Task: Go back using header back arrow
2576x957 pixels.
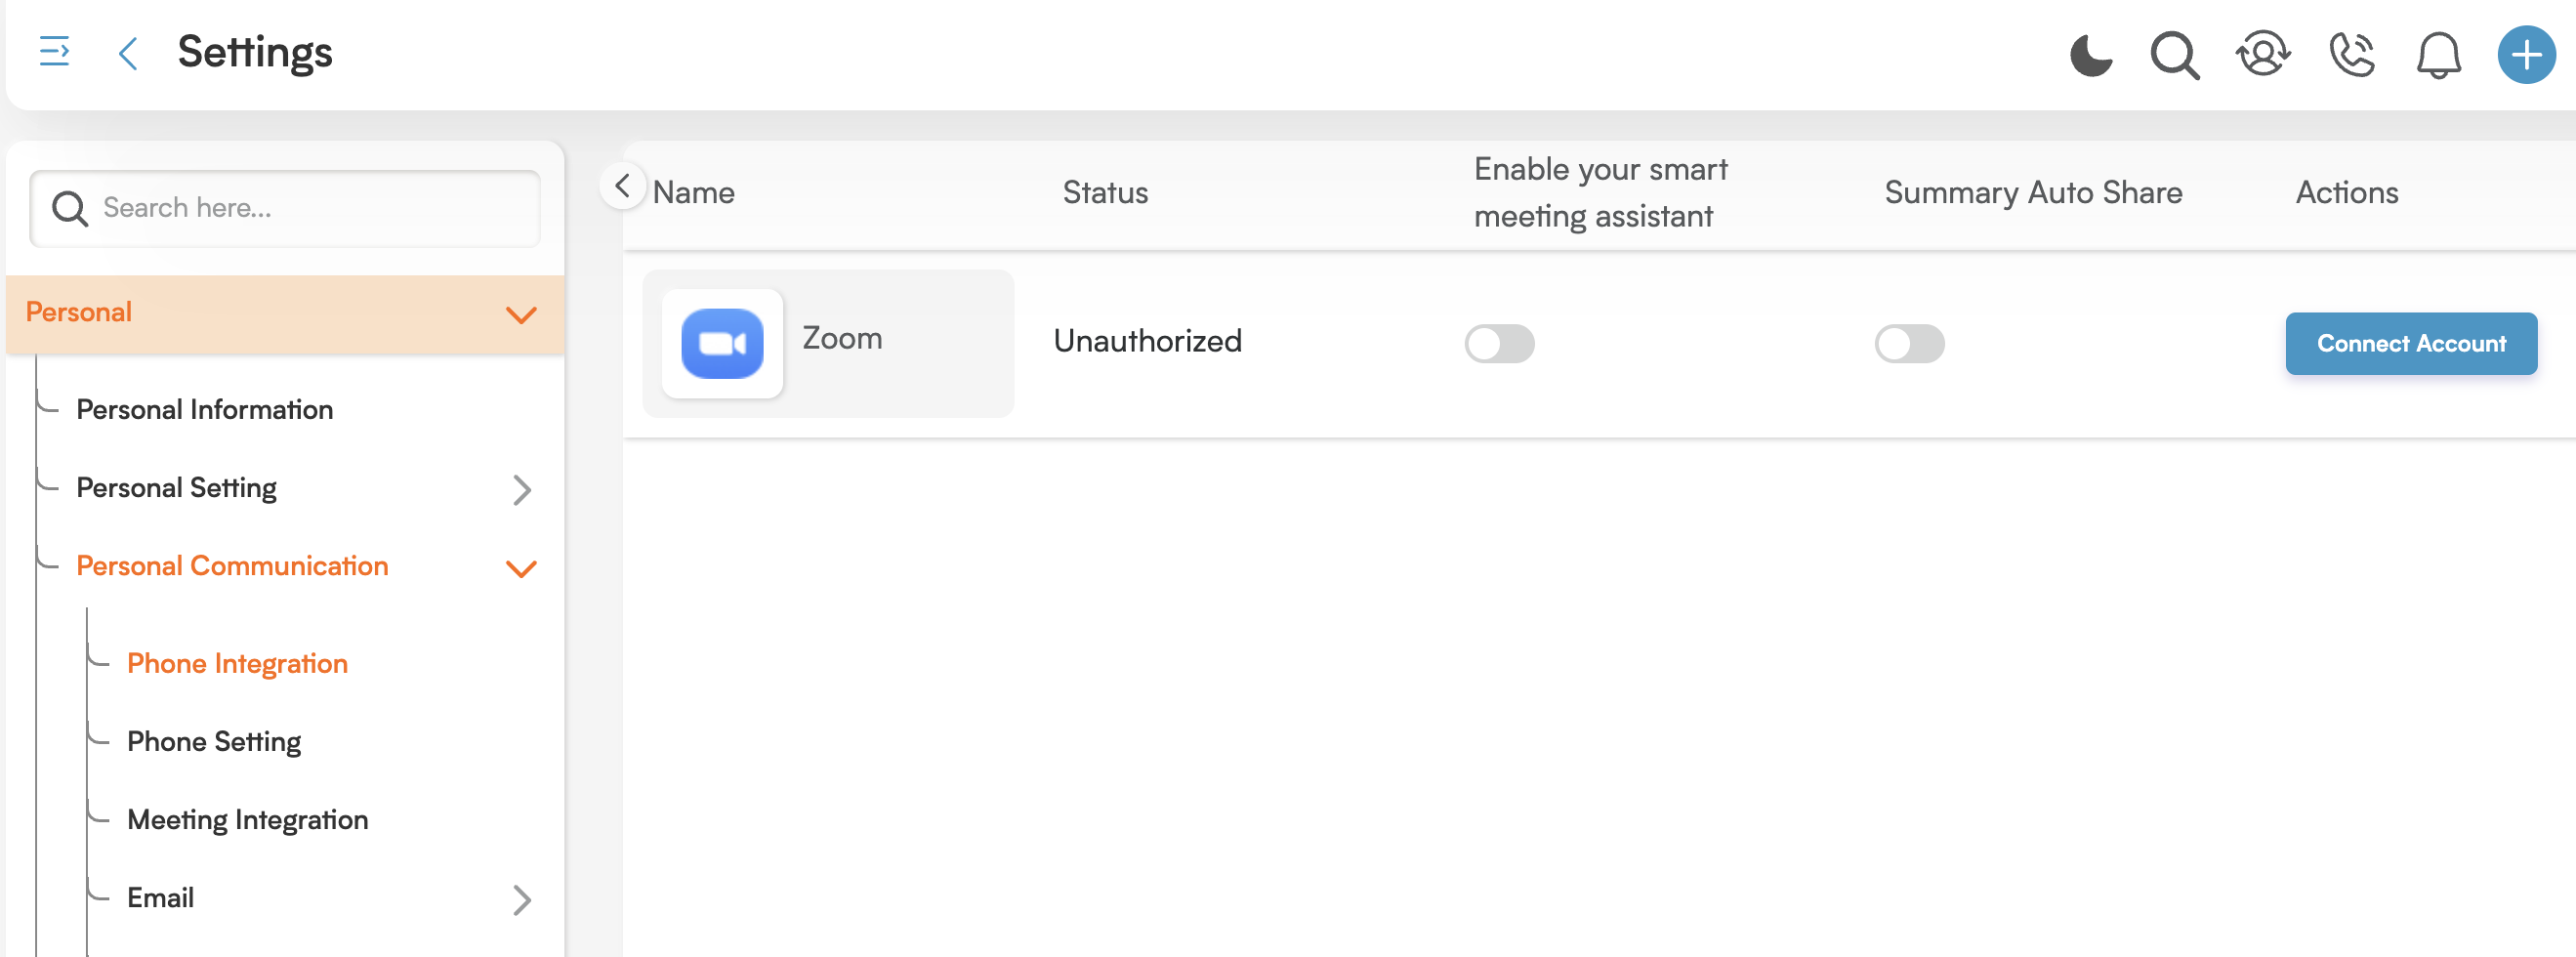Action: 127,53
